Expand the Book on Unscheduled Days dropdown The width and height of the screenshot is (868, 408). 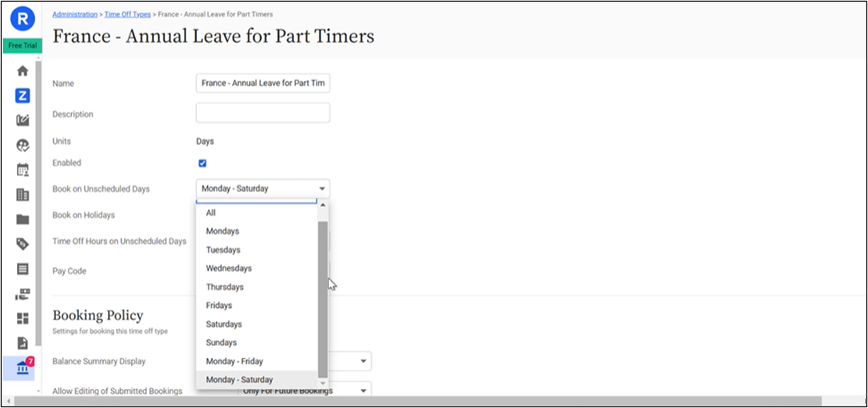(263, 188)
